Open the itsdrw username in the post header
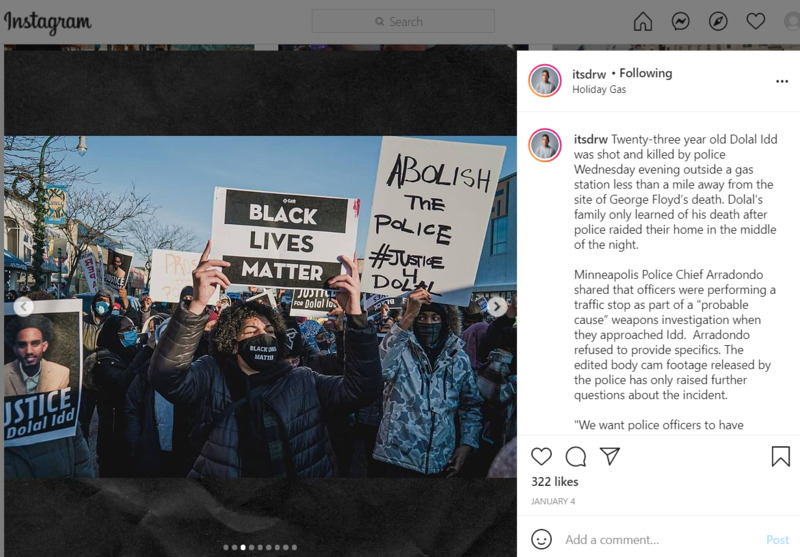The height and width of the screenshot is (557, 800). pyautogui.click(x=589, y=74)
